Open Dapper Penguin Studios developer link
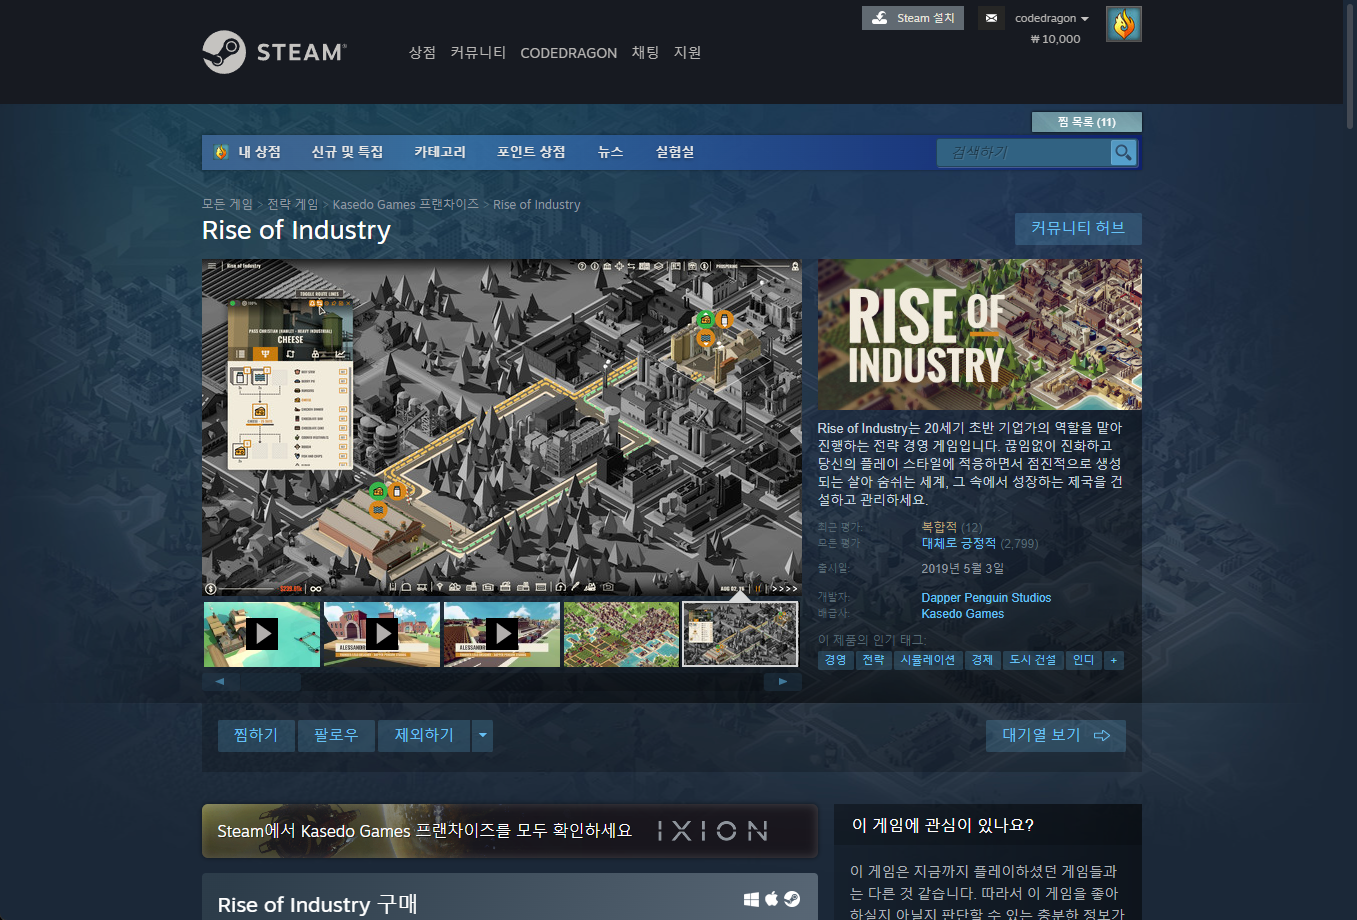The height and width of the screenshot is (920, 1357). tap(986, 598)
